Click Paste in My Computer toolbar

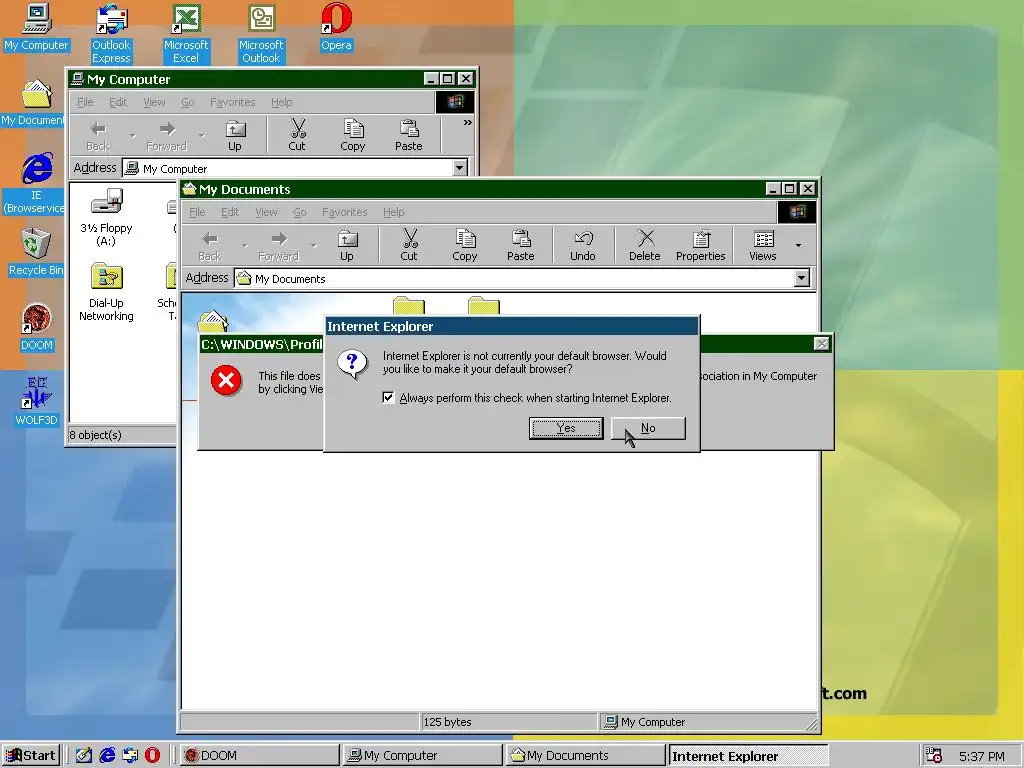409,136
